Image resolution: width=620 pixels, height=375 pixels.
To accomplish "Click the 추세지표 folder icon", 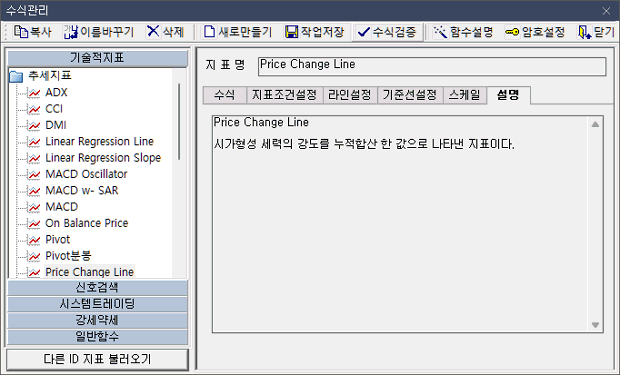I will pos(16,76).
